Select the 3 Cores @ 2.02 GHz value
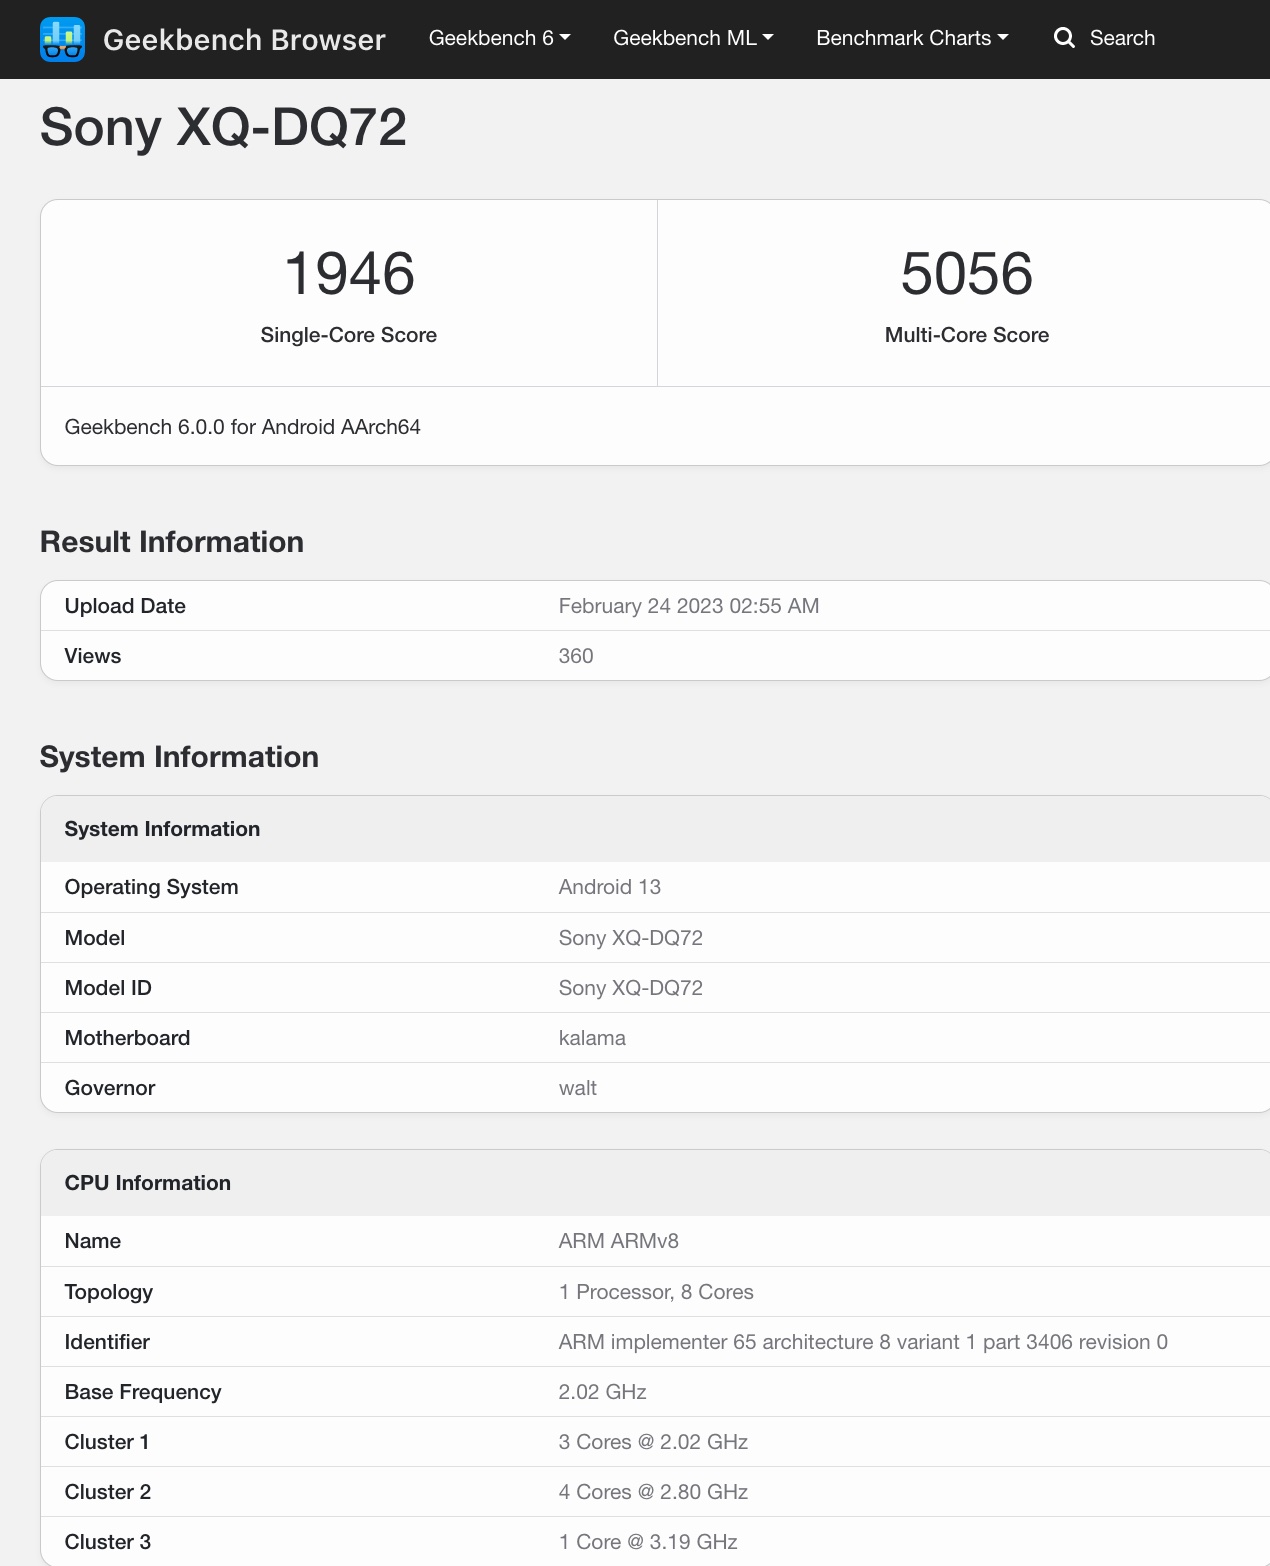 click(x=654, y=1442)
